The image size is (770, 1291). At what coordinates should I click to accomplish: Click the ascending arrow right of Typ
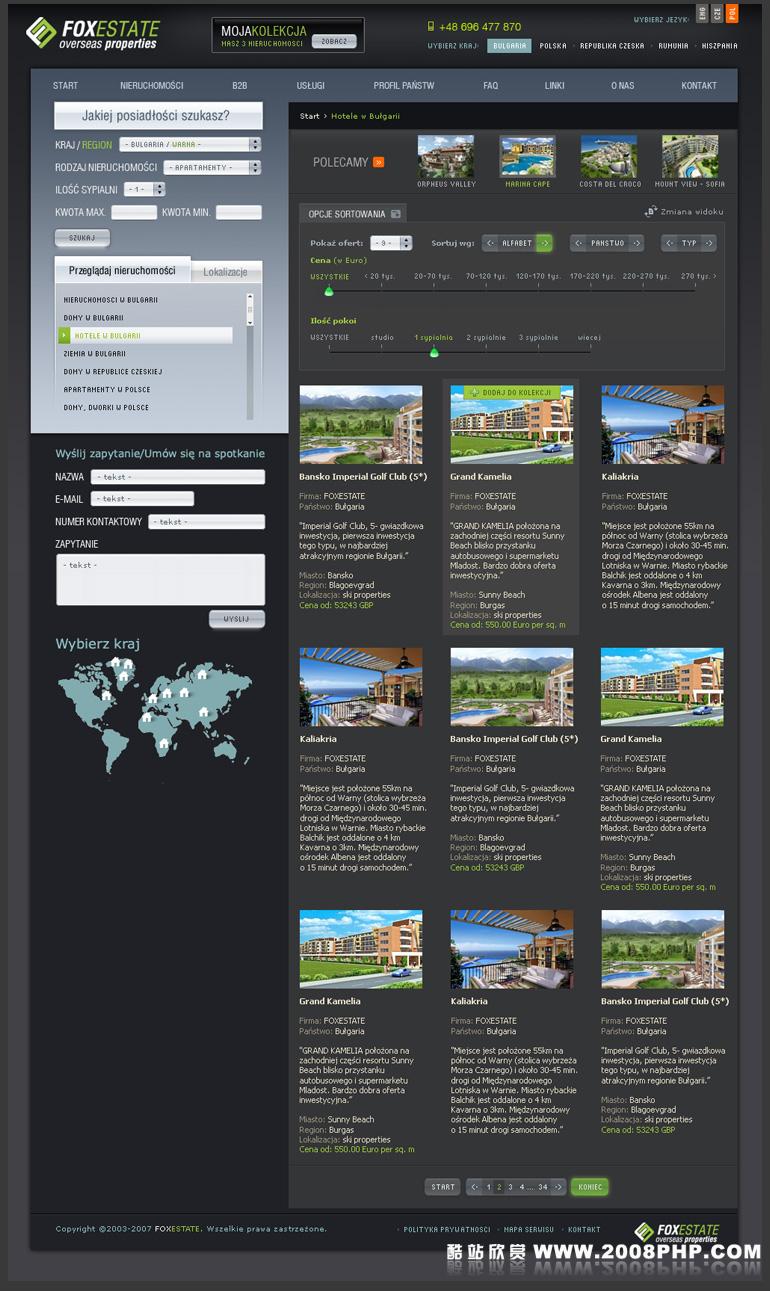708,243
